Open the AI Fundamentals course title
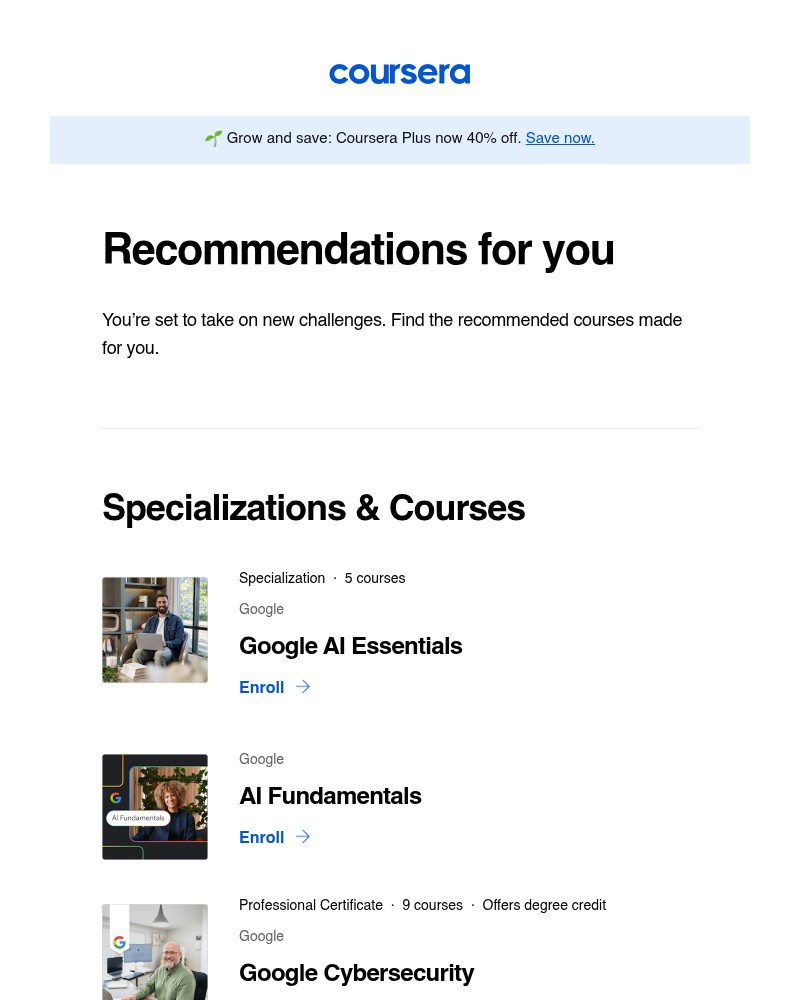800x1000 pixels. pos(330,796)
